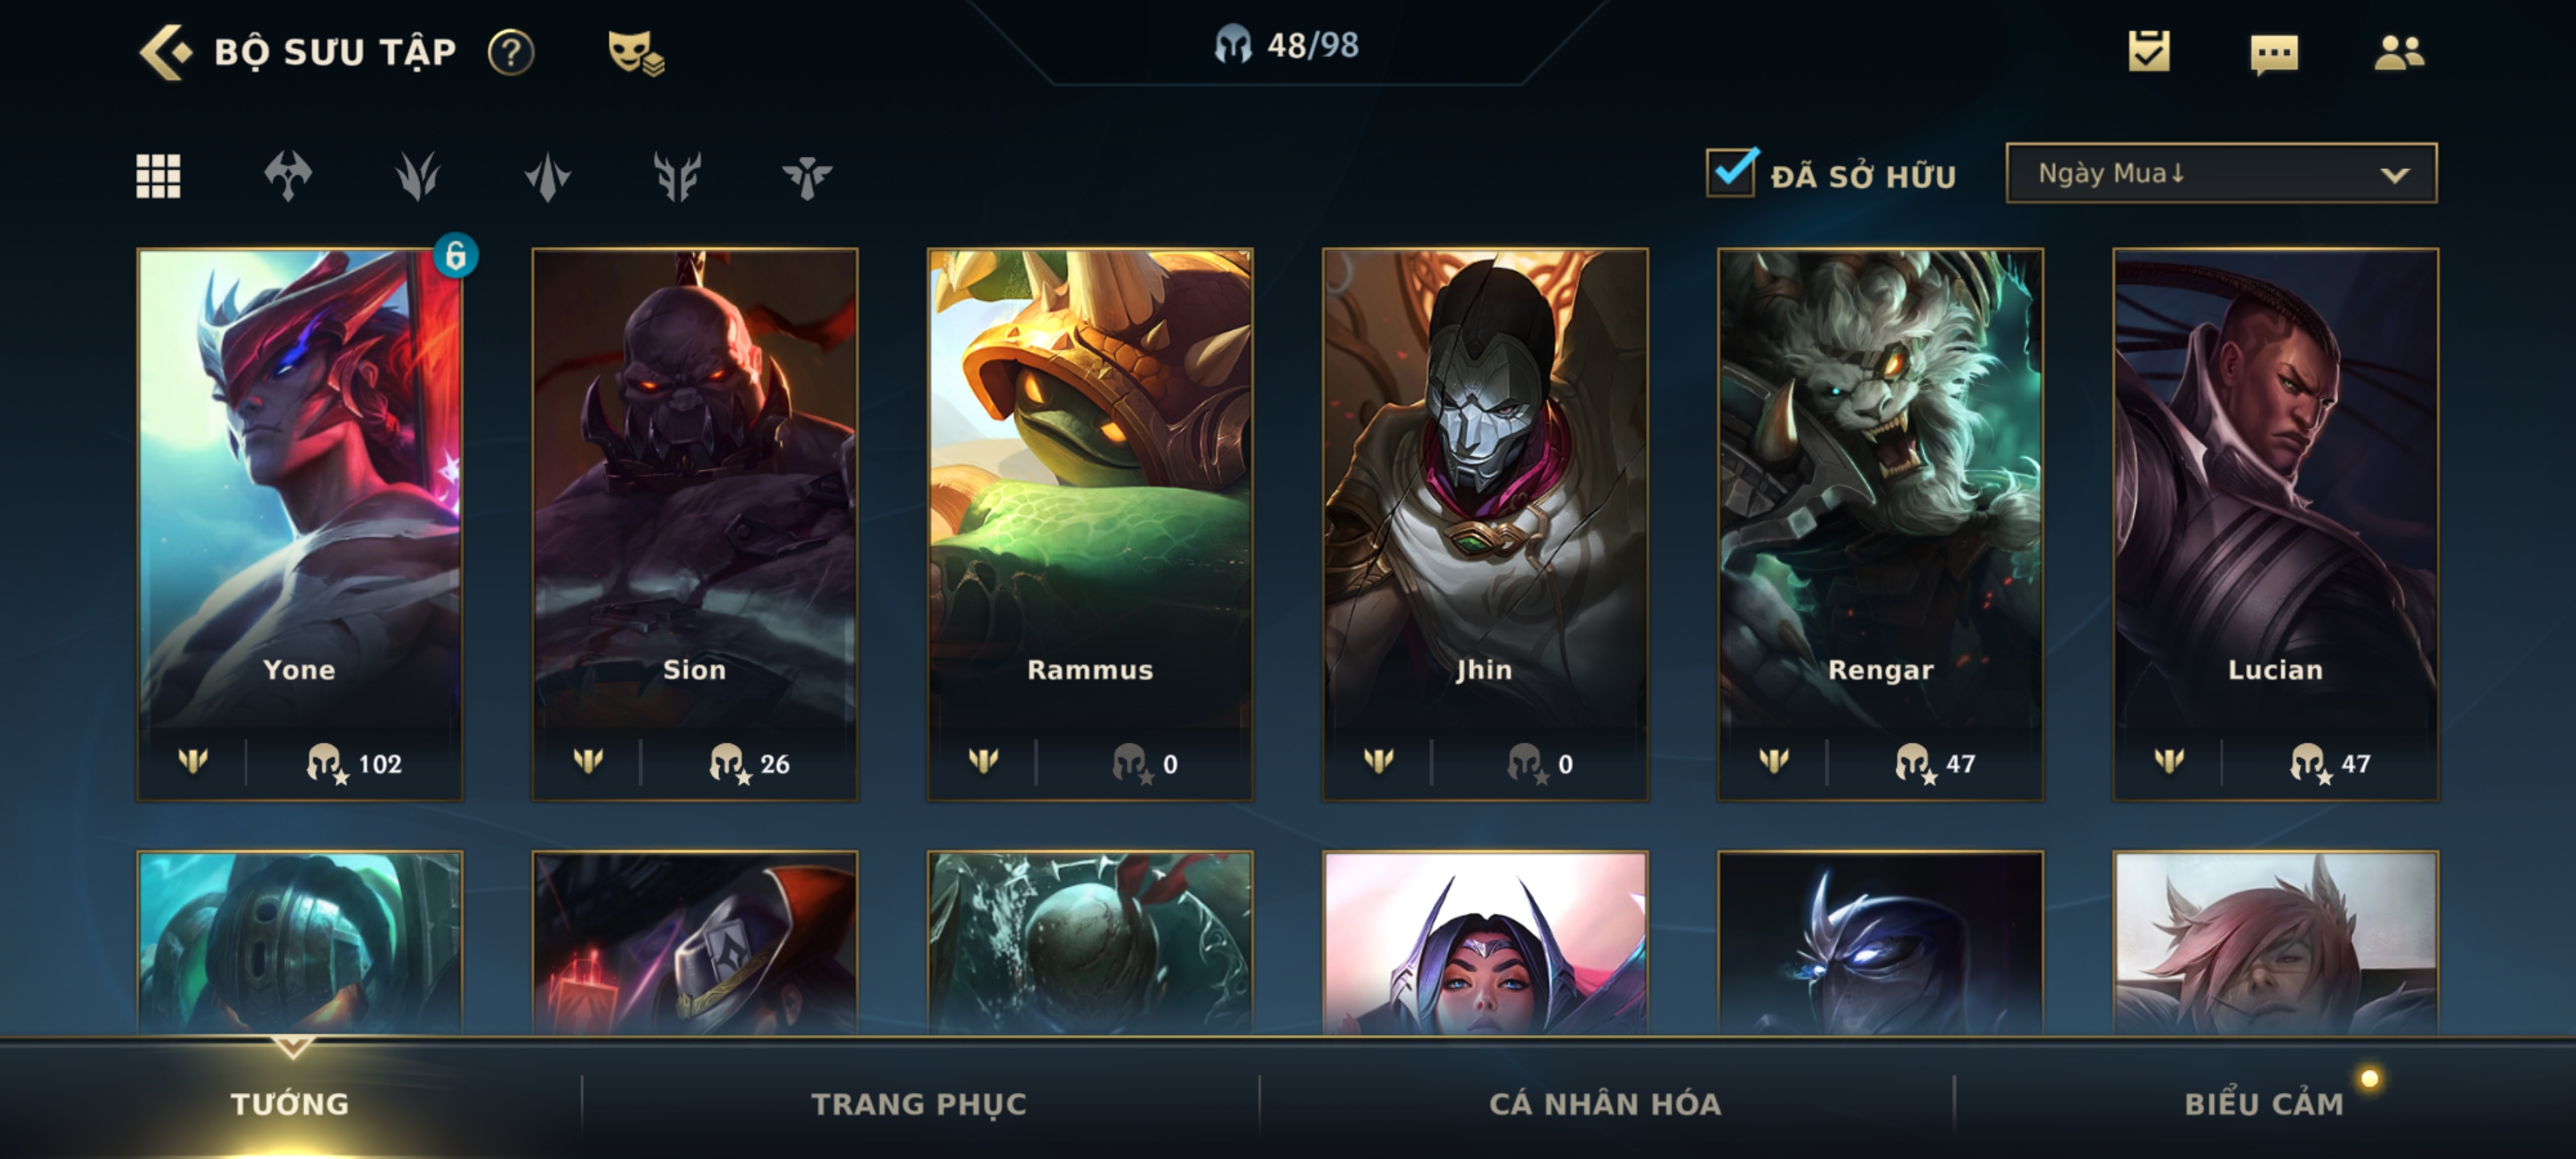This screenshot has height=1159, width=2576.
Task: Filter champions by the first role icon
Action: point(288,176)
